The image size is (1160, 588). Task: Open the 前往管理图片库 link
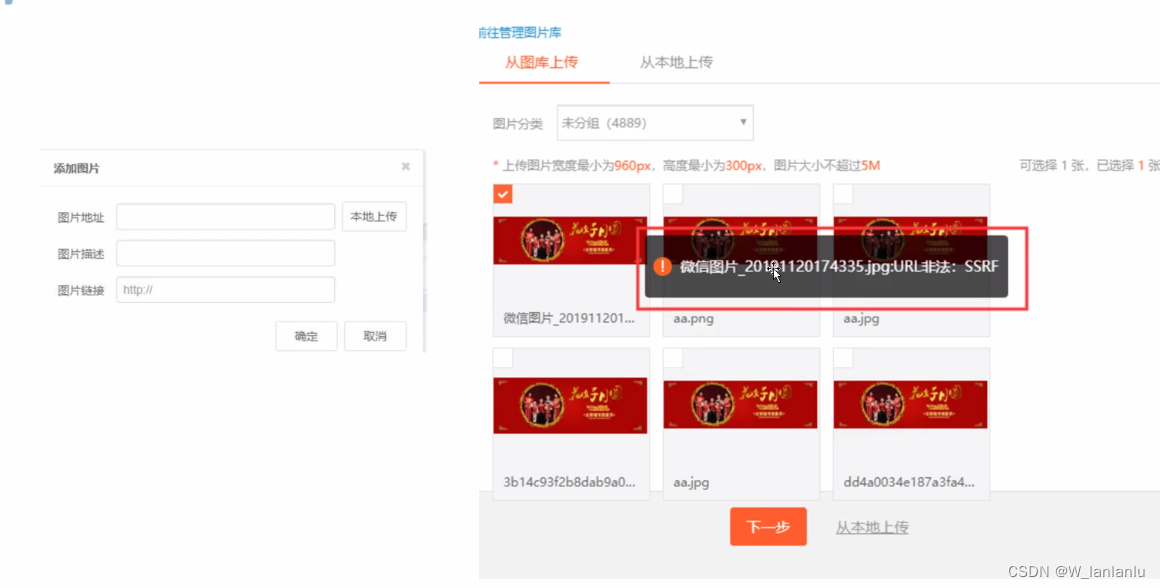pyautogui.click(x=520, y=33)
